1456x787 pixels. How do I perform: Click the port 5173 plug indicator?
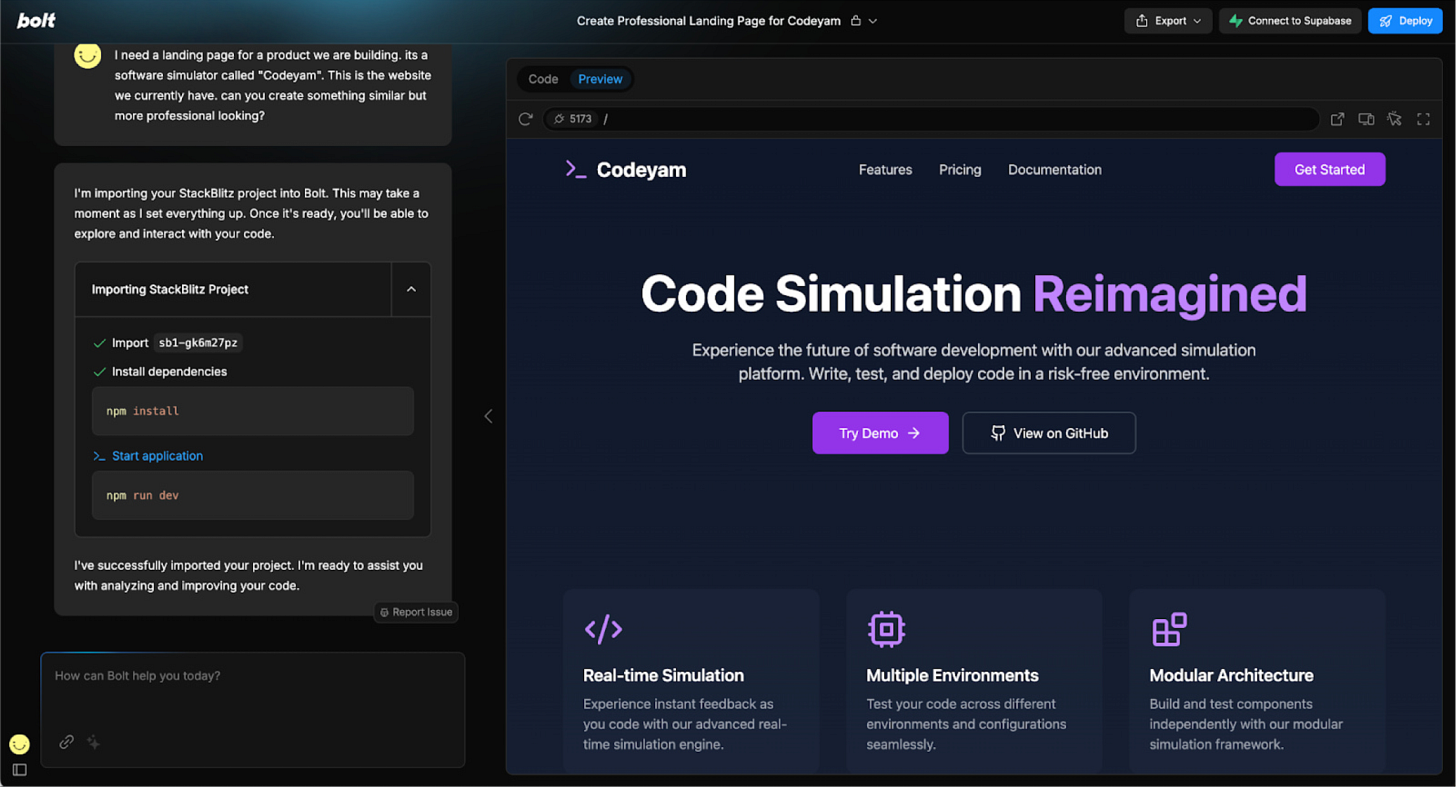pyautogui.click(x=573, y=119)
